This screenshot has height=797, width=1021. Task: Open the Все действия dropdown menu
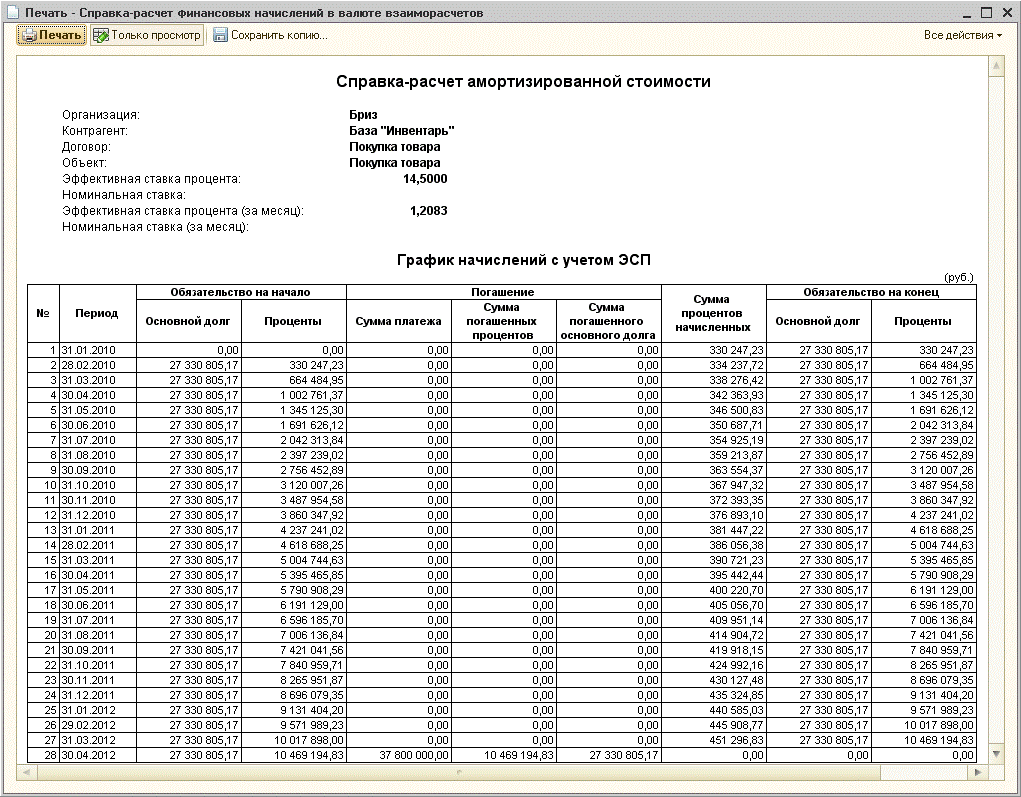963,35
